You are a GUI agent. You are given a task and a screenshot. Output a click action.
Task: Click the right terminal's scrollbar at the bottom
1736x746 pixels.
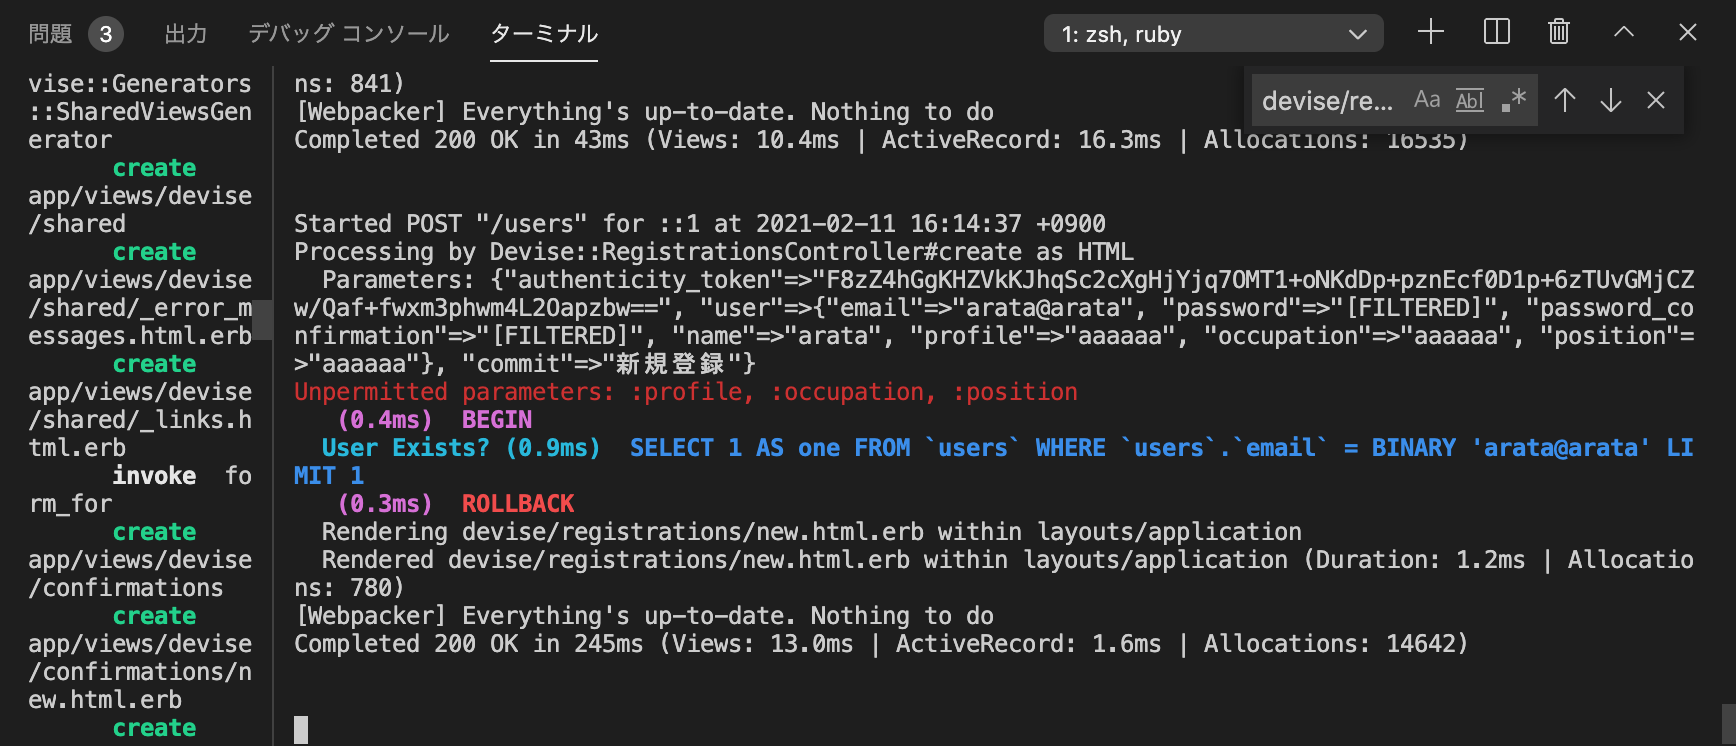[1728, 725]
